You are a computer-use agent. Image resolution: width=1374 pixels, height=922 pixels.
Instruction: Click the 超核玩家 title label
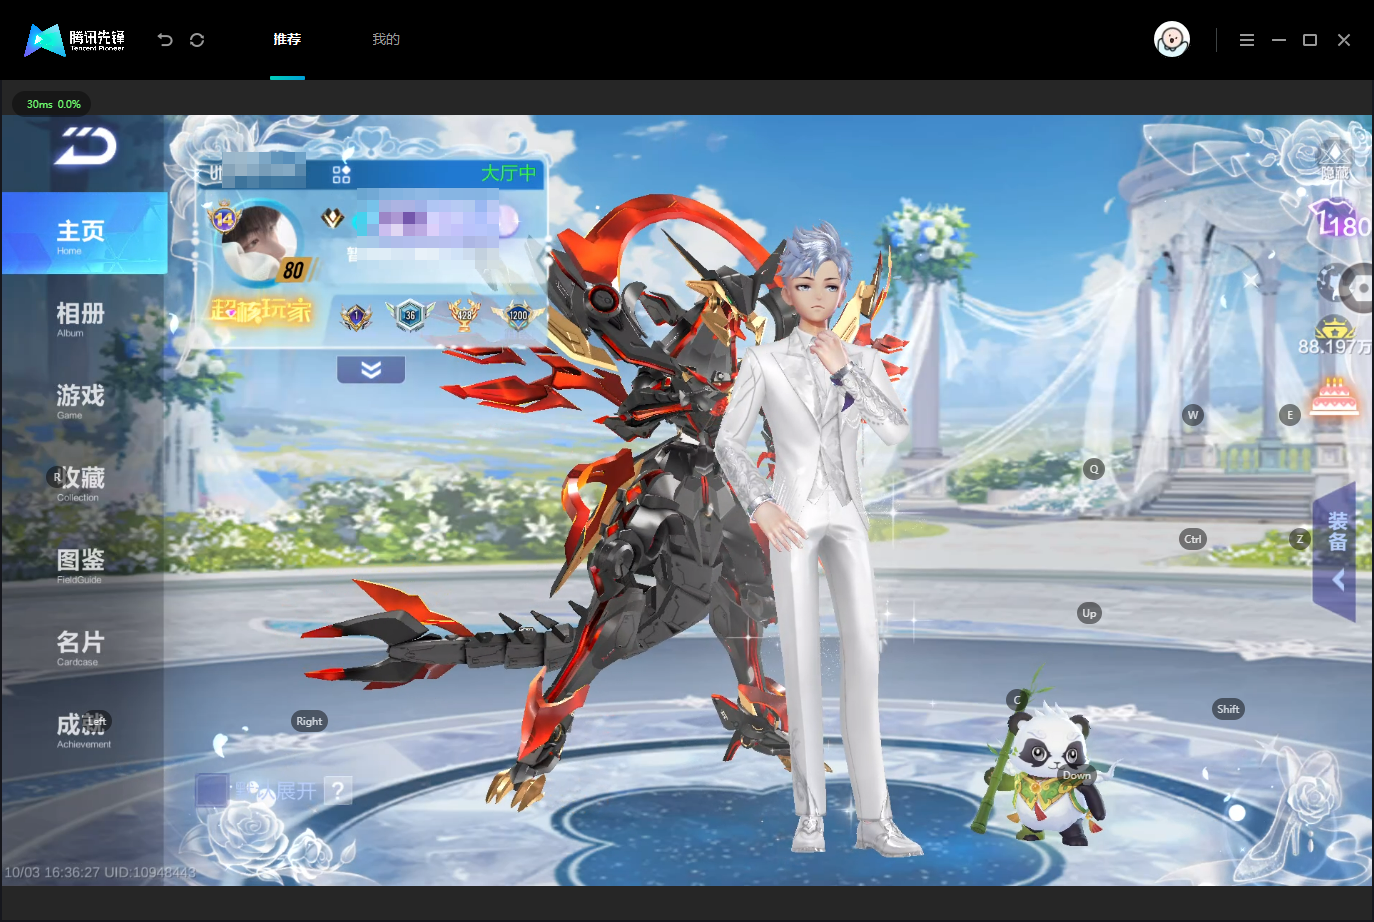[x=261, y=311]
